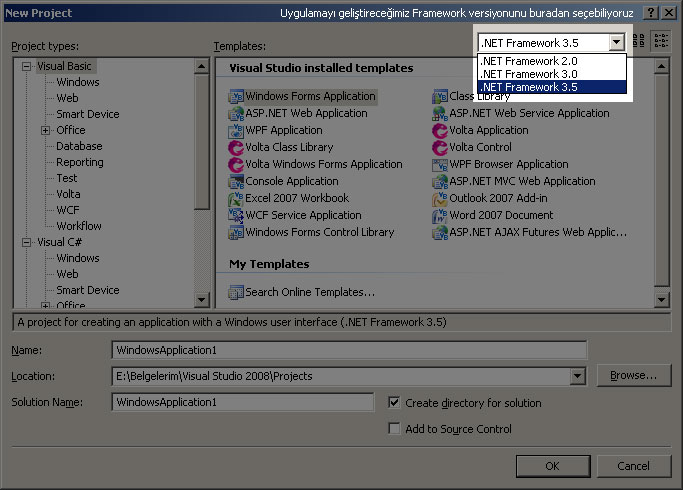Uncheck Create directory for solution
Screen dimensions: 683x490
(x=395, y=403)
